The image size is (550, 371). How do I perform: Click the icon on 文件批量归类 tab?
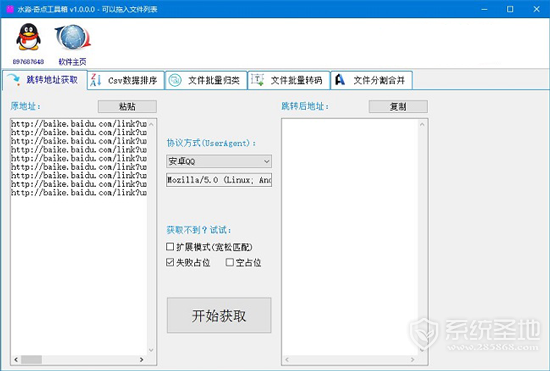click(175, 80)
